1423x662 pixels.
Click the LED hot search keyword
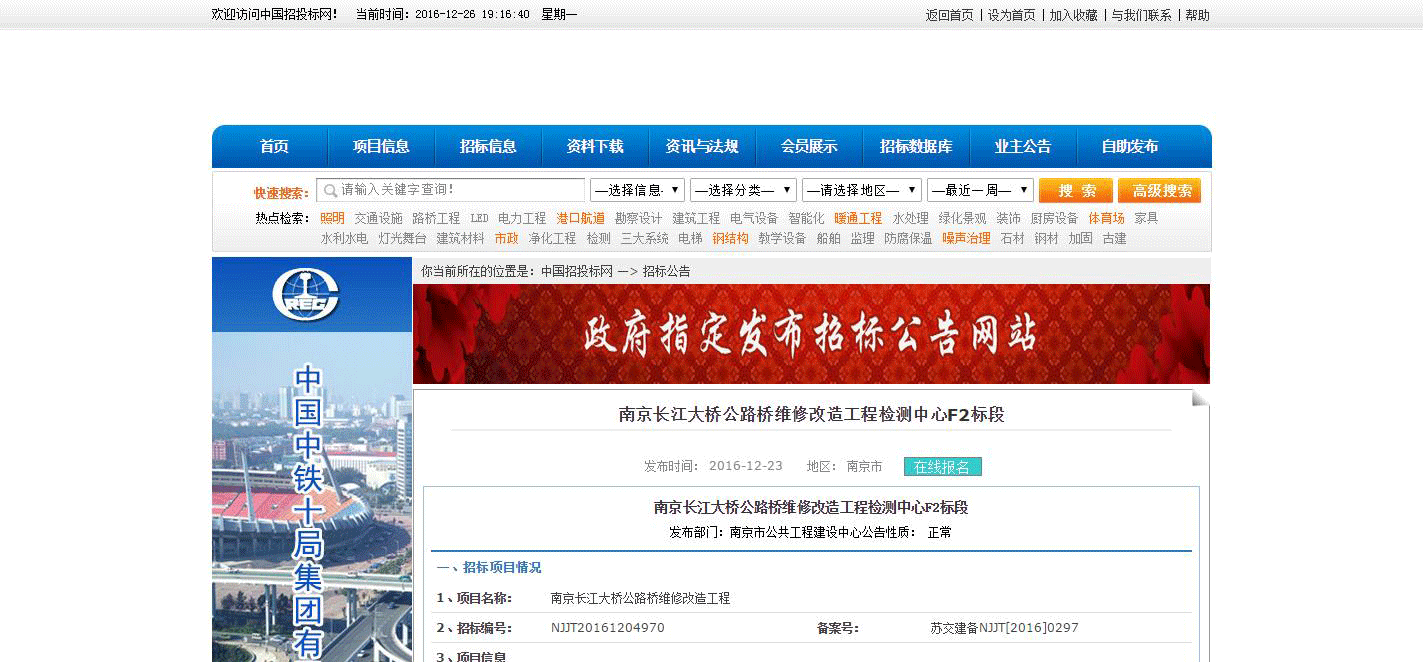click(x=479, y=218)
